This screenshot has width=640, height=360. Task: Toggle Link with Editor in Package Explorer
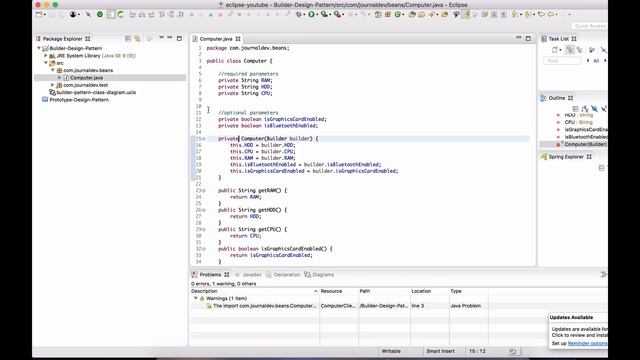click(138, 38)
